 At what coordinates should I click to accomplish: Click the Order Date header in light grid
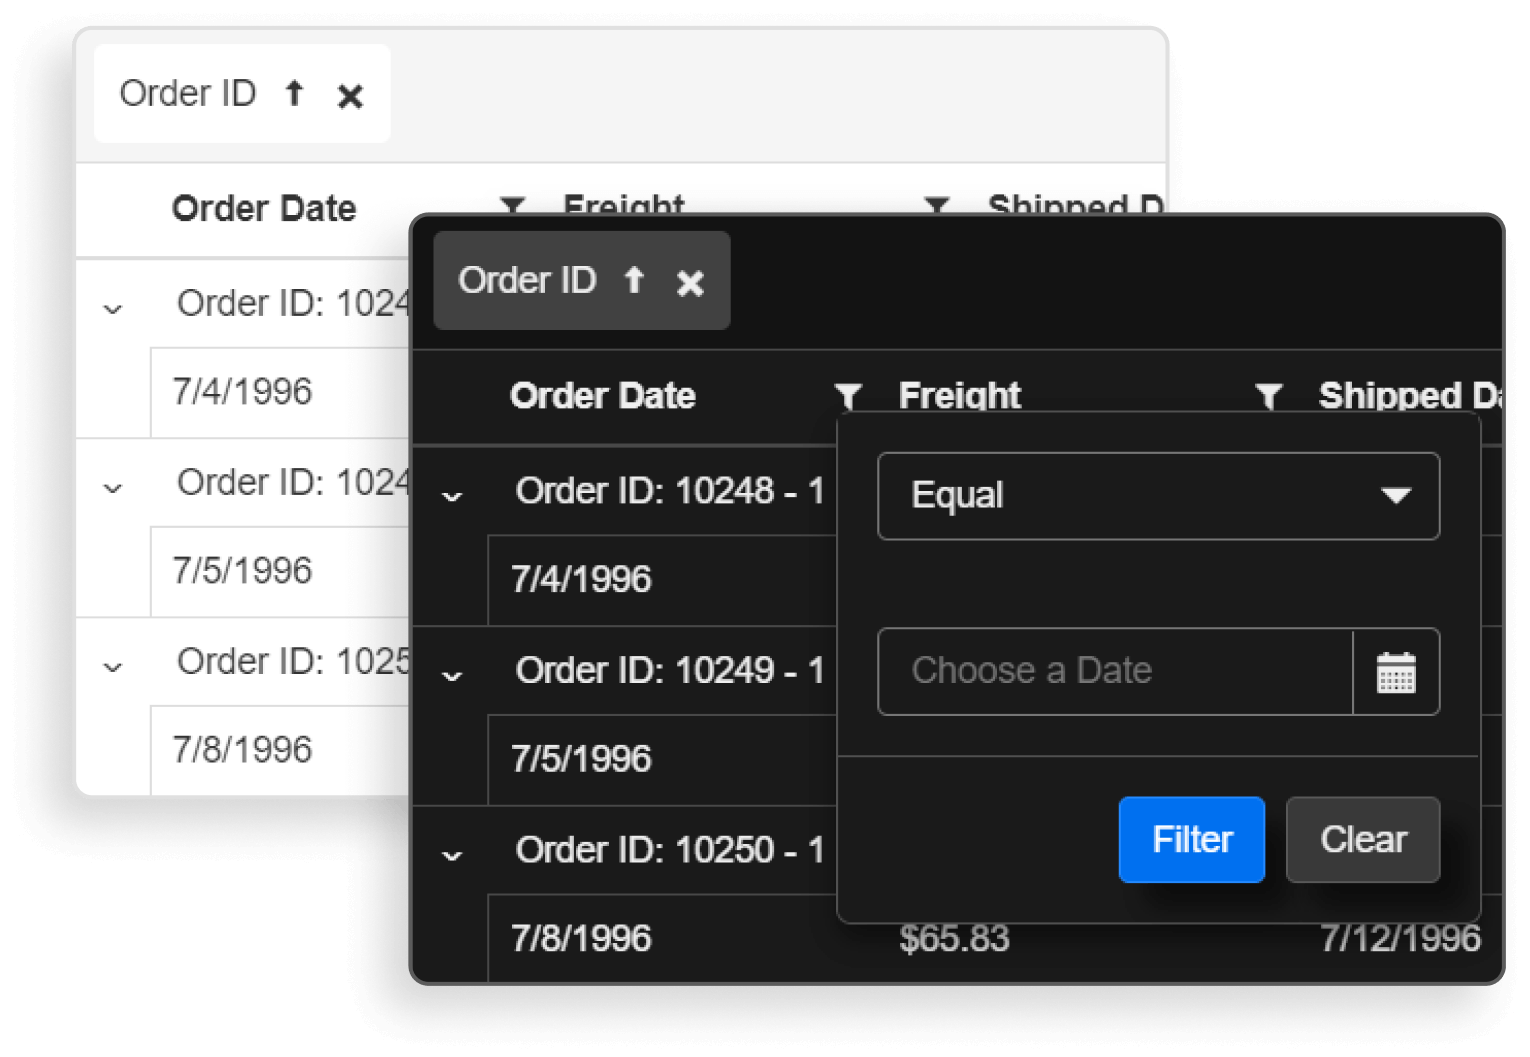coord(264,209)
